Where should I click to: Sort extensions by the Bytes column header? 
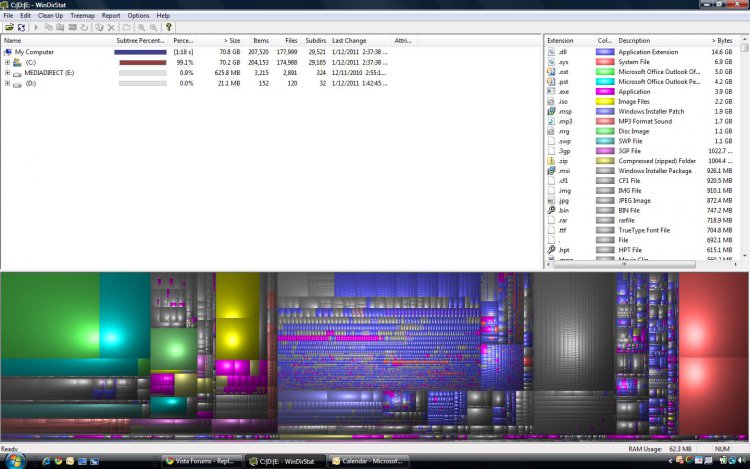pyautogui.click(x=720, y=41)
